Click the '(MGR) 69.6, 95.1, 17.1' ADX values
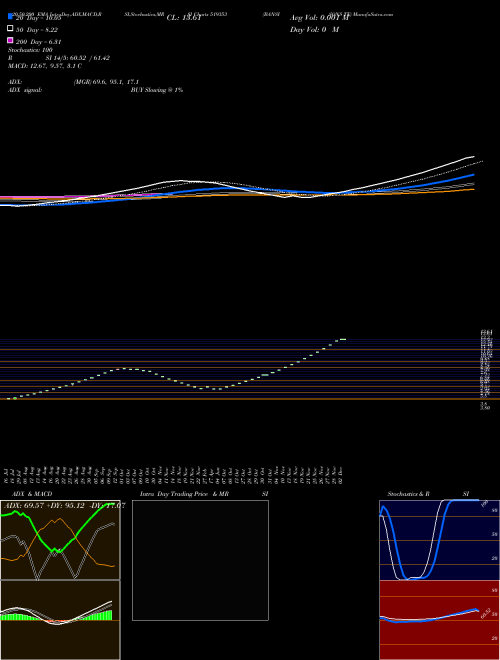Image resolution: width=500 pixels, height=660 pixels. pos(106,82)
